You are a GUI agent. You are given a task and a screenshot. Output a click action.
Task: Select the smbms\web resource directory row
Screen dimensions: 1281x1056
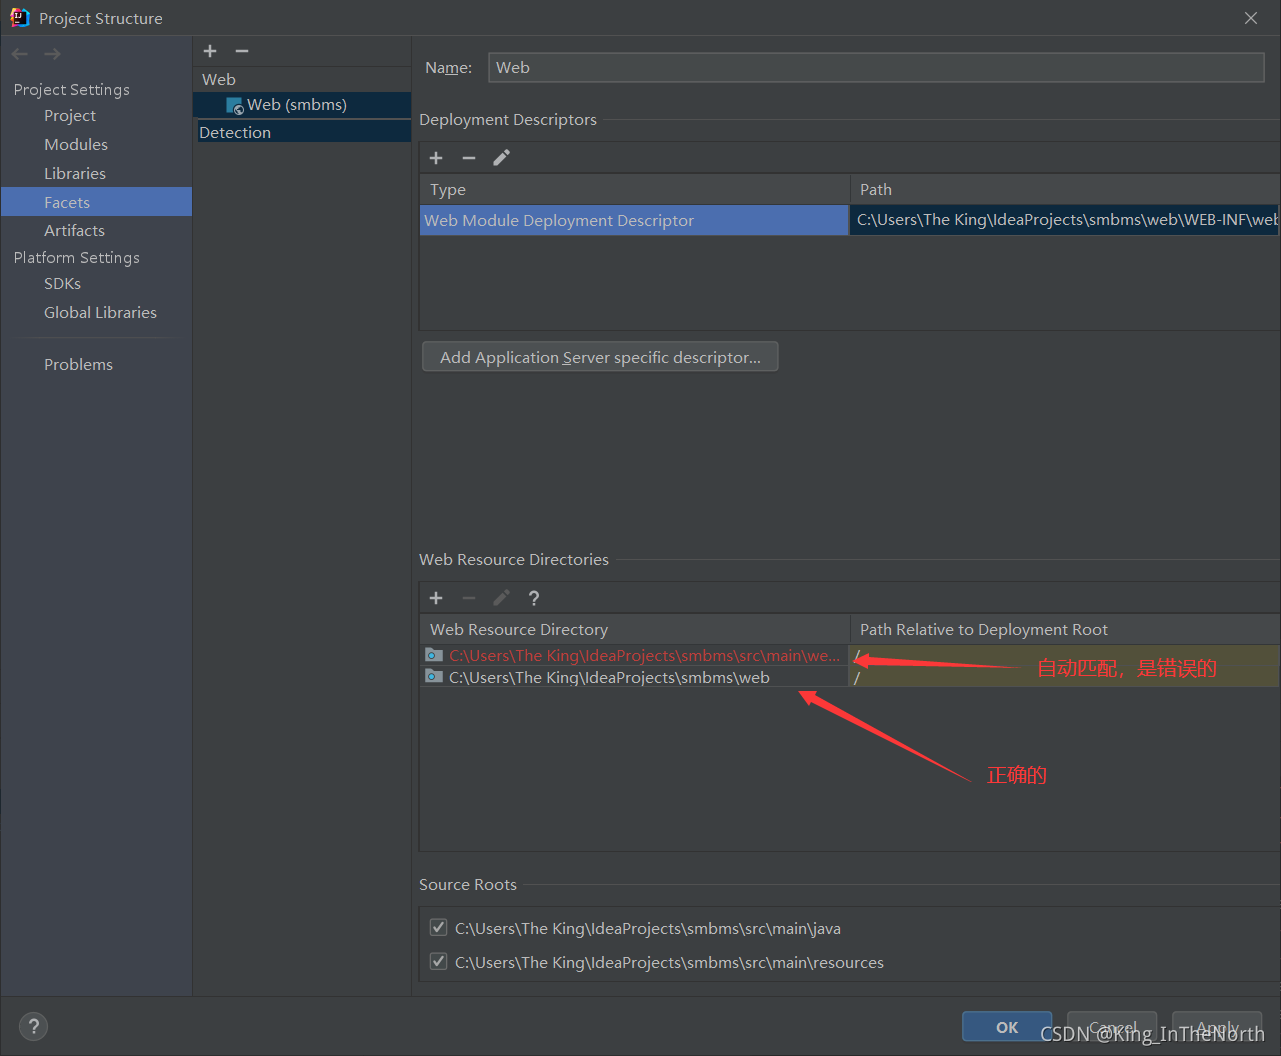pyautogui.click(x=634, y=678)
